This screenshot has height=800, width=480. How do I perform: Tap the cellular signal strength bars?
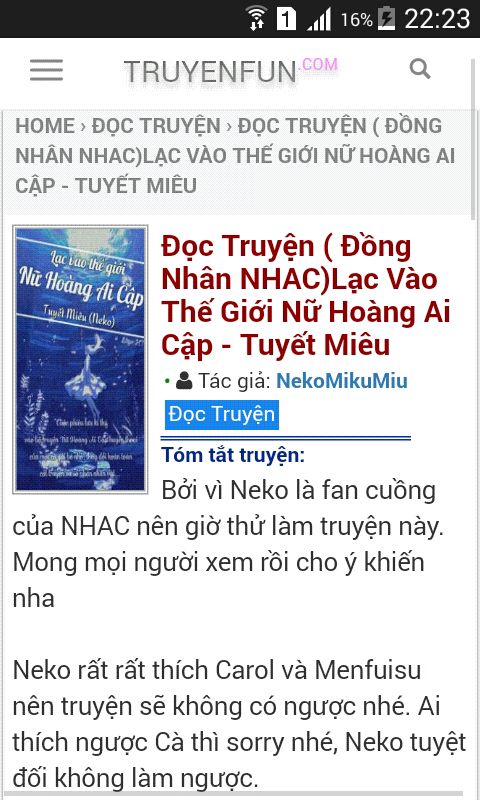pyautogui.click(x=319, y=19)
